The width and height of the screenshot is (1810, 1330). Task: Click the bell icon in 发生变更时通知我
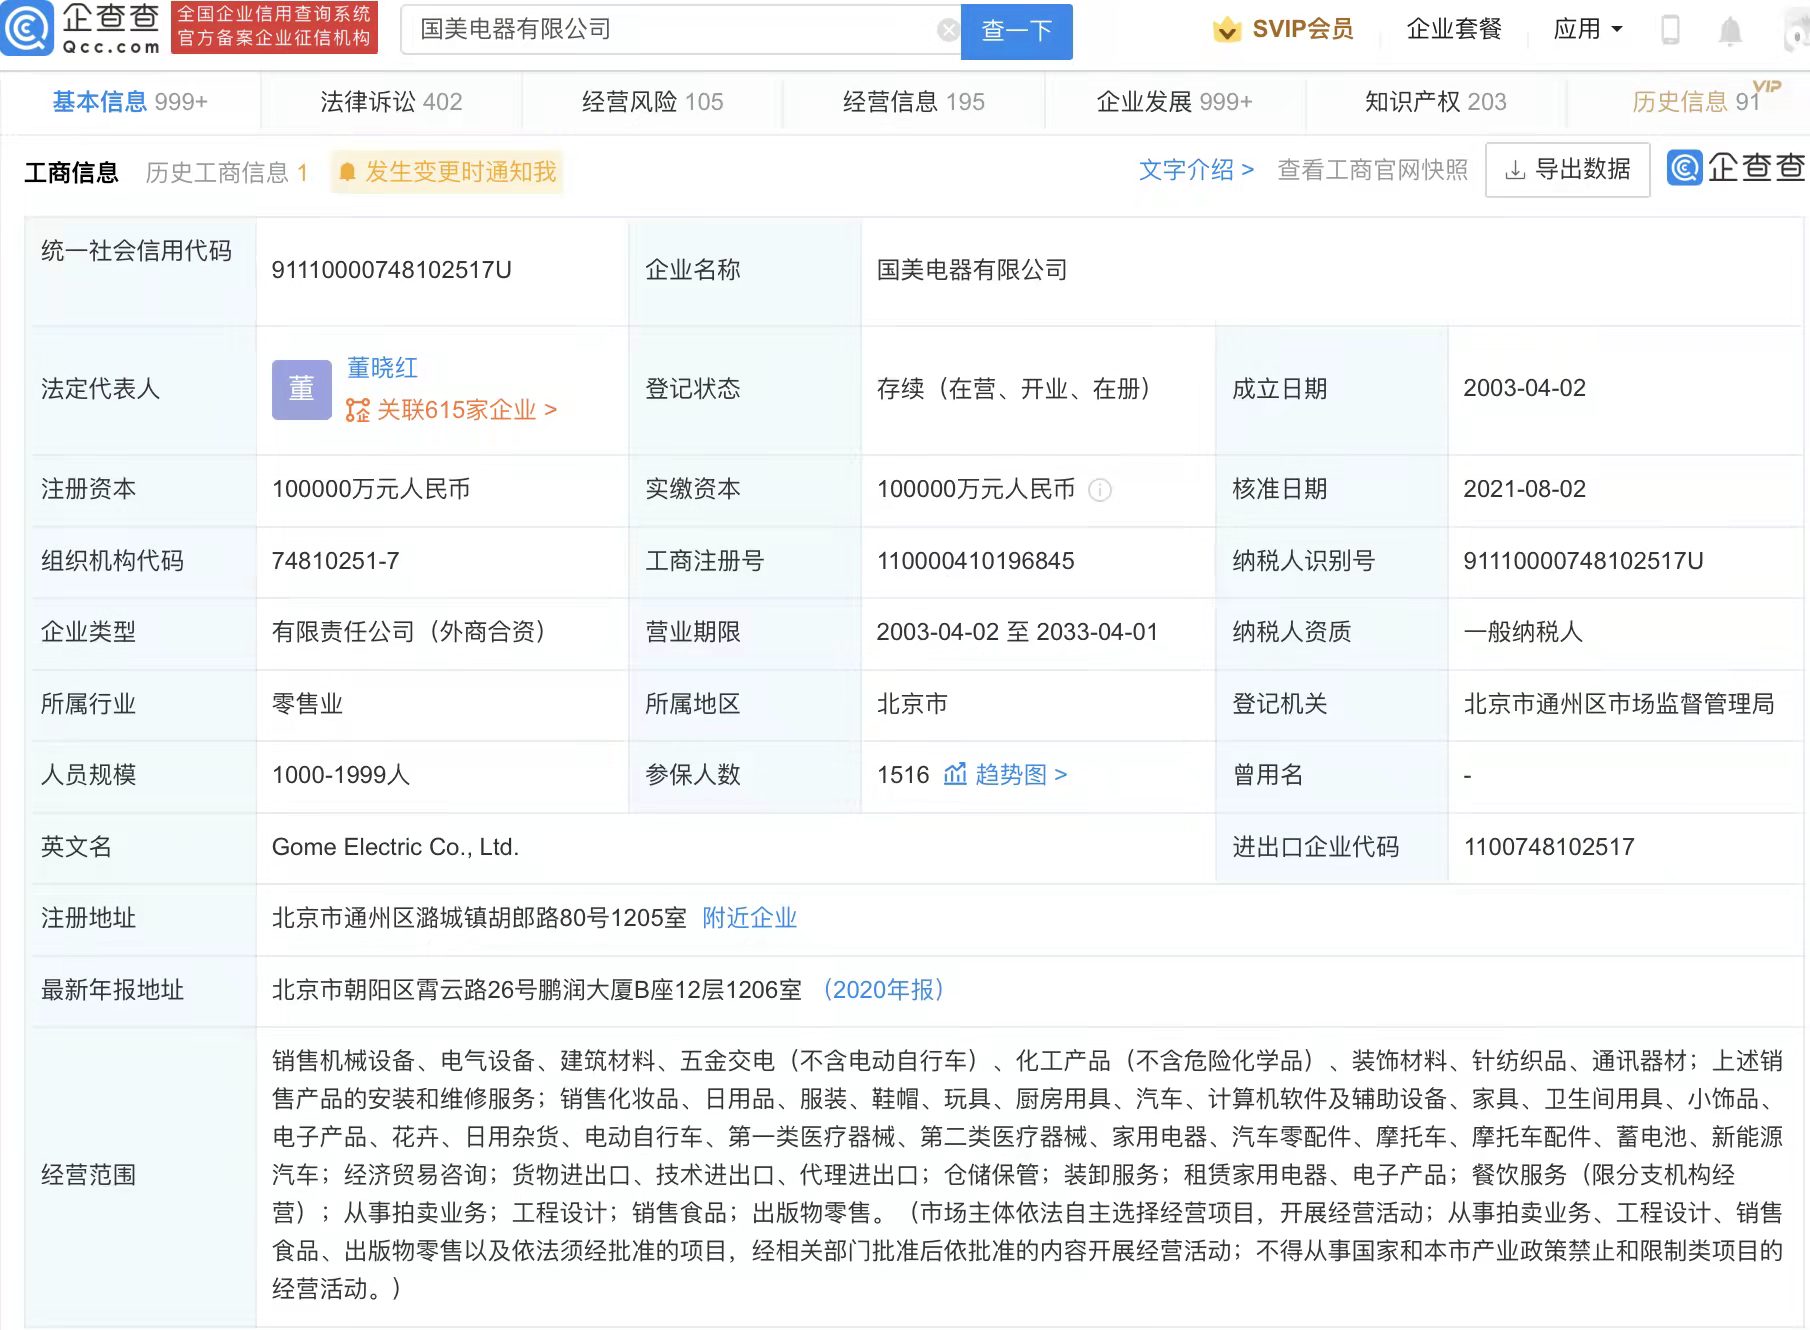point(347,172)
